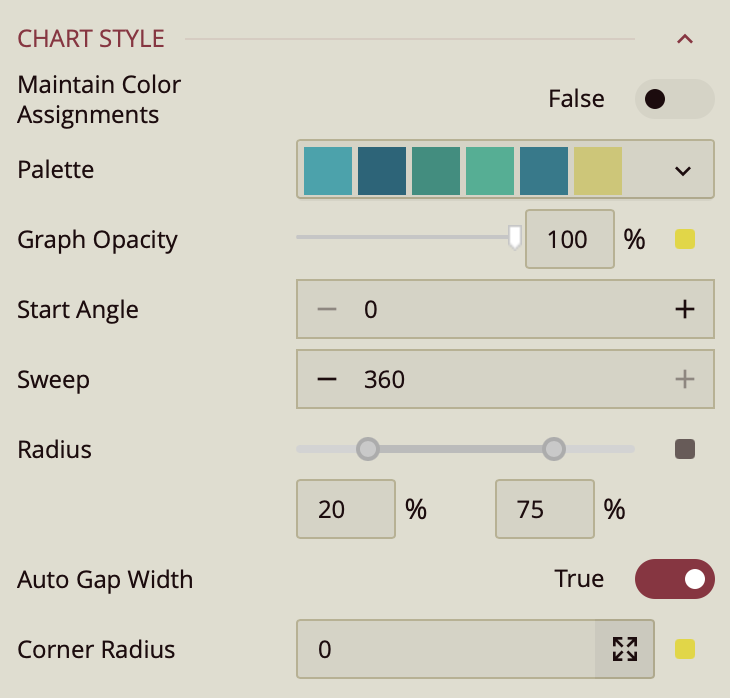The width and height of the screenshot is (730, 698).
Task: Open the Palette dropdown arrow
Action: pos(683,170)
